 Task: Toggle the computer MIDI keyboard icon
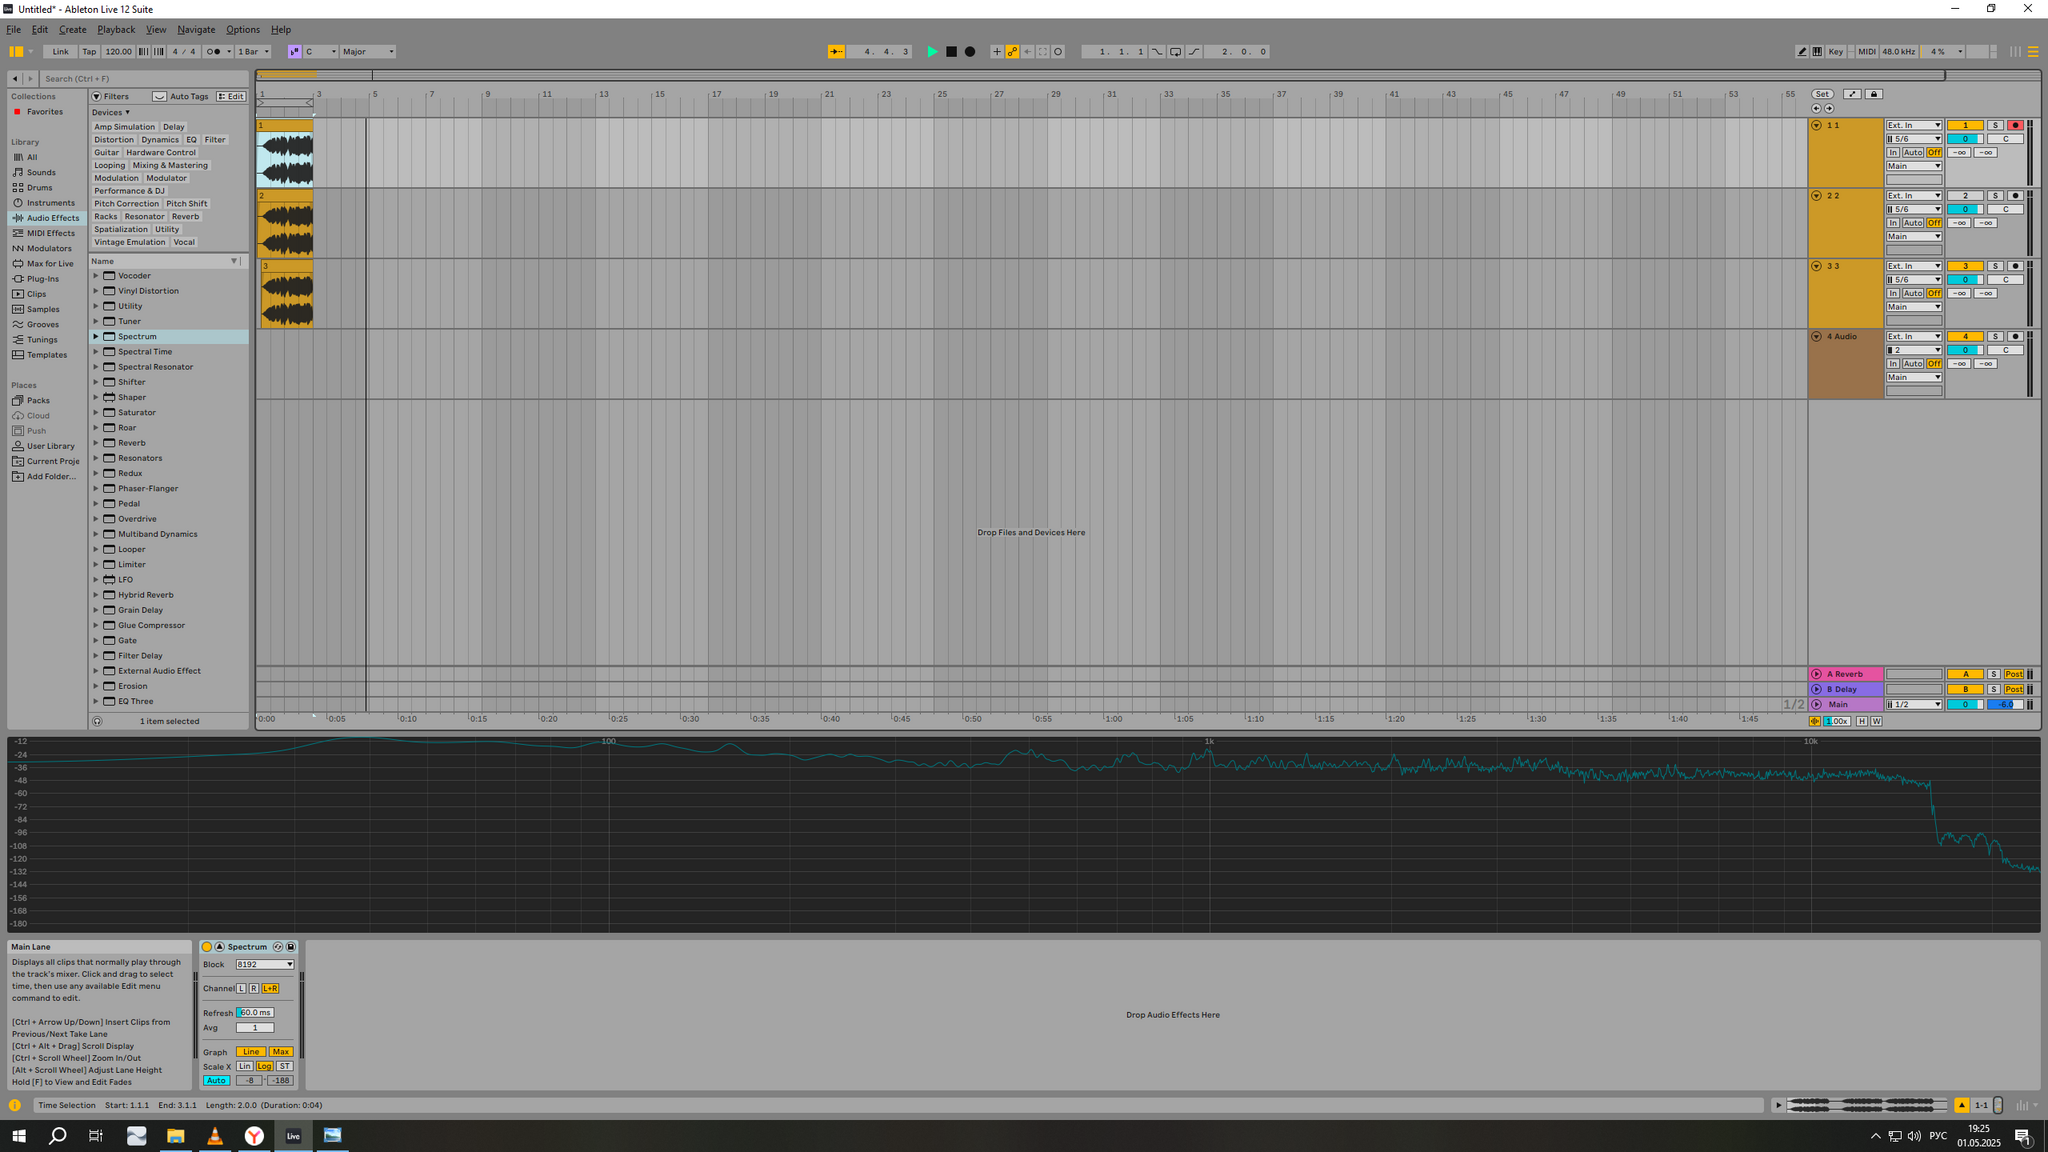pyautogui.click(x=1817, y=52)
